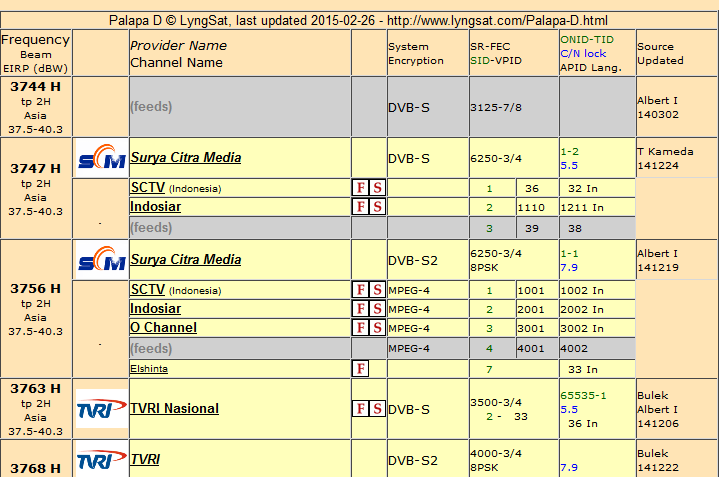This screenshot has height=477, width=719.
Task: Open the Indosiar link in the 3747 H group
Action: 155,207
